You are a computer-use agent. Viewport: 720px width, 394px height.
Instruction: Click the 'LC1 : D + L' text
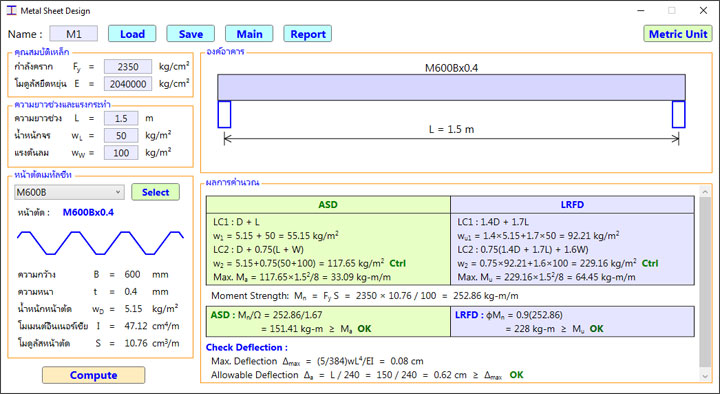tap(236, 222)
